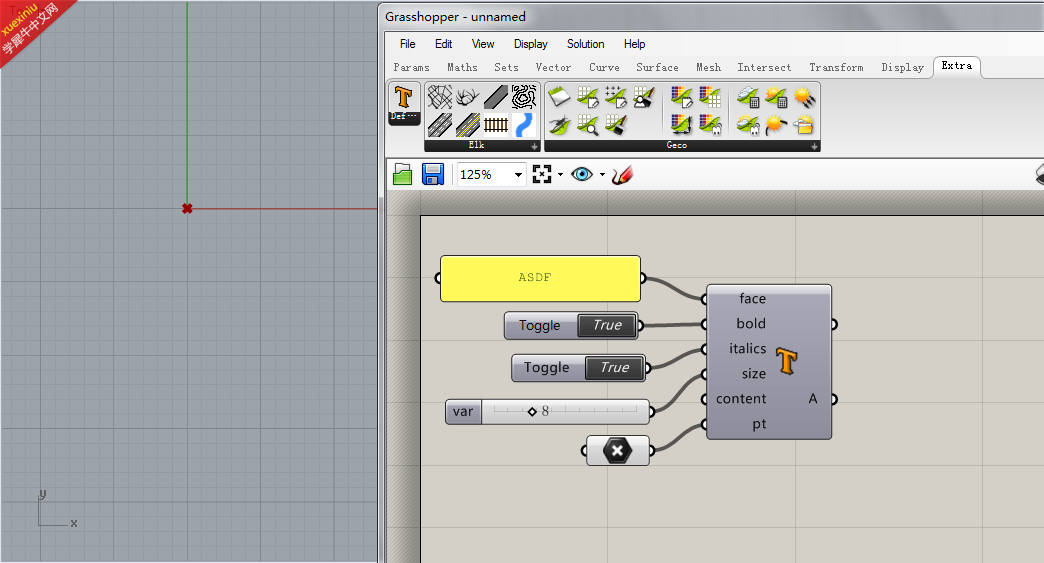Click the orange T text component in ribbon
1044x563 pixels.
(403, 97)
